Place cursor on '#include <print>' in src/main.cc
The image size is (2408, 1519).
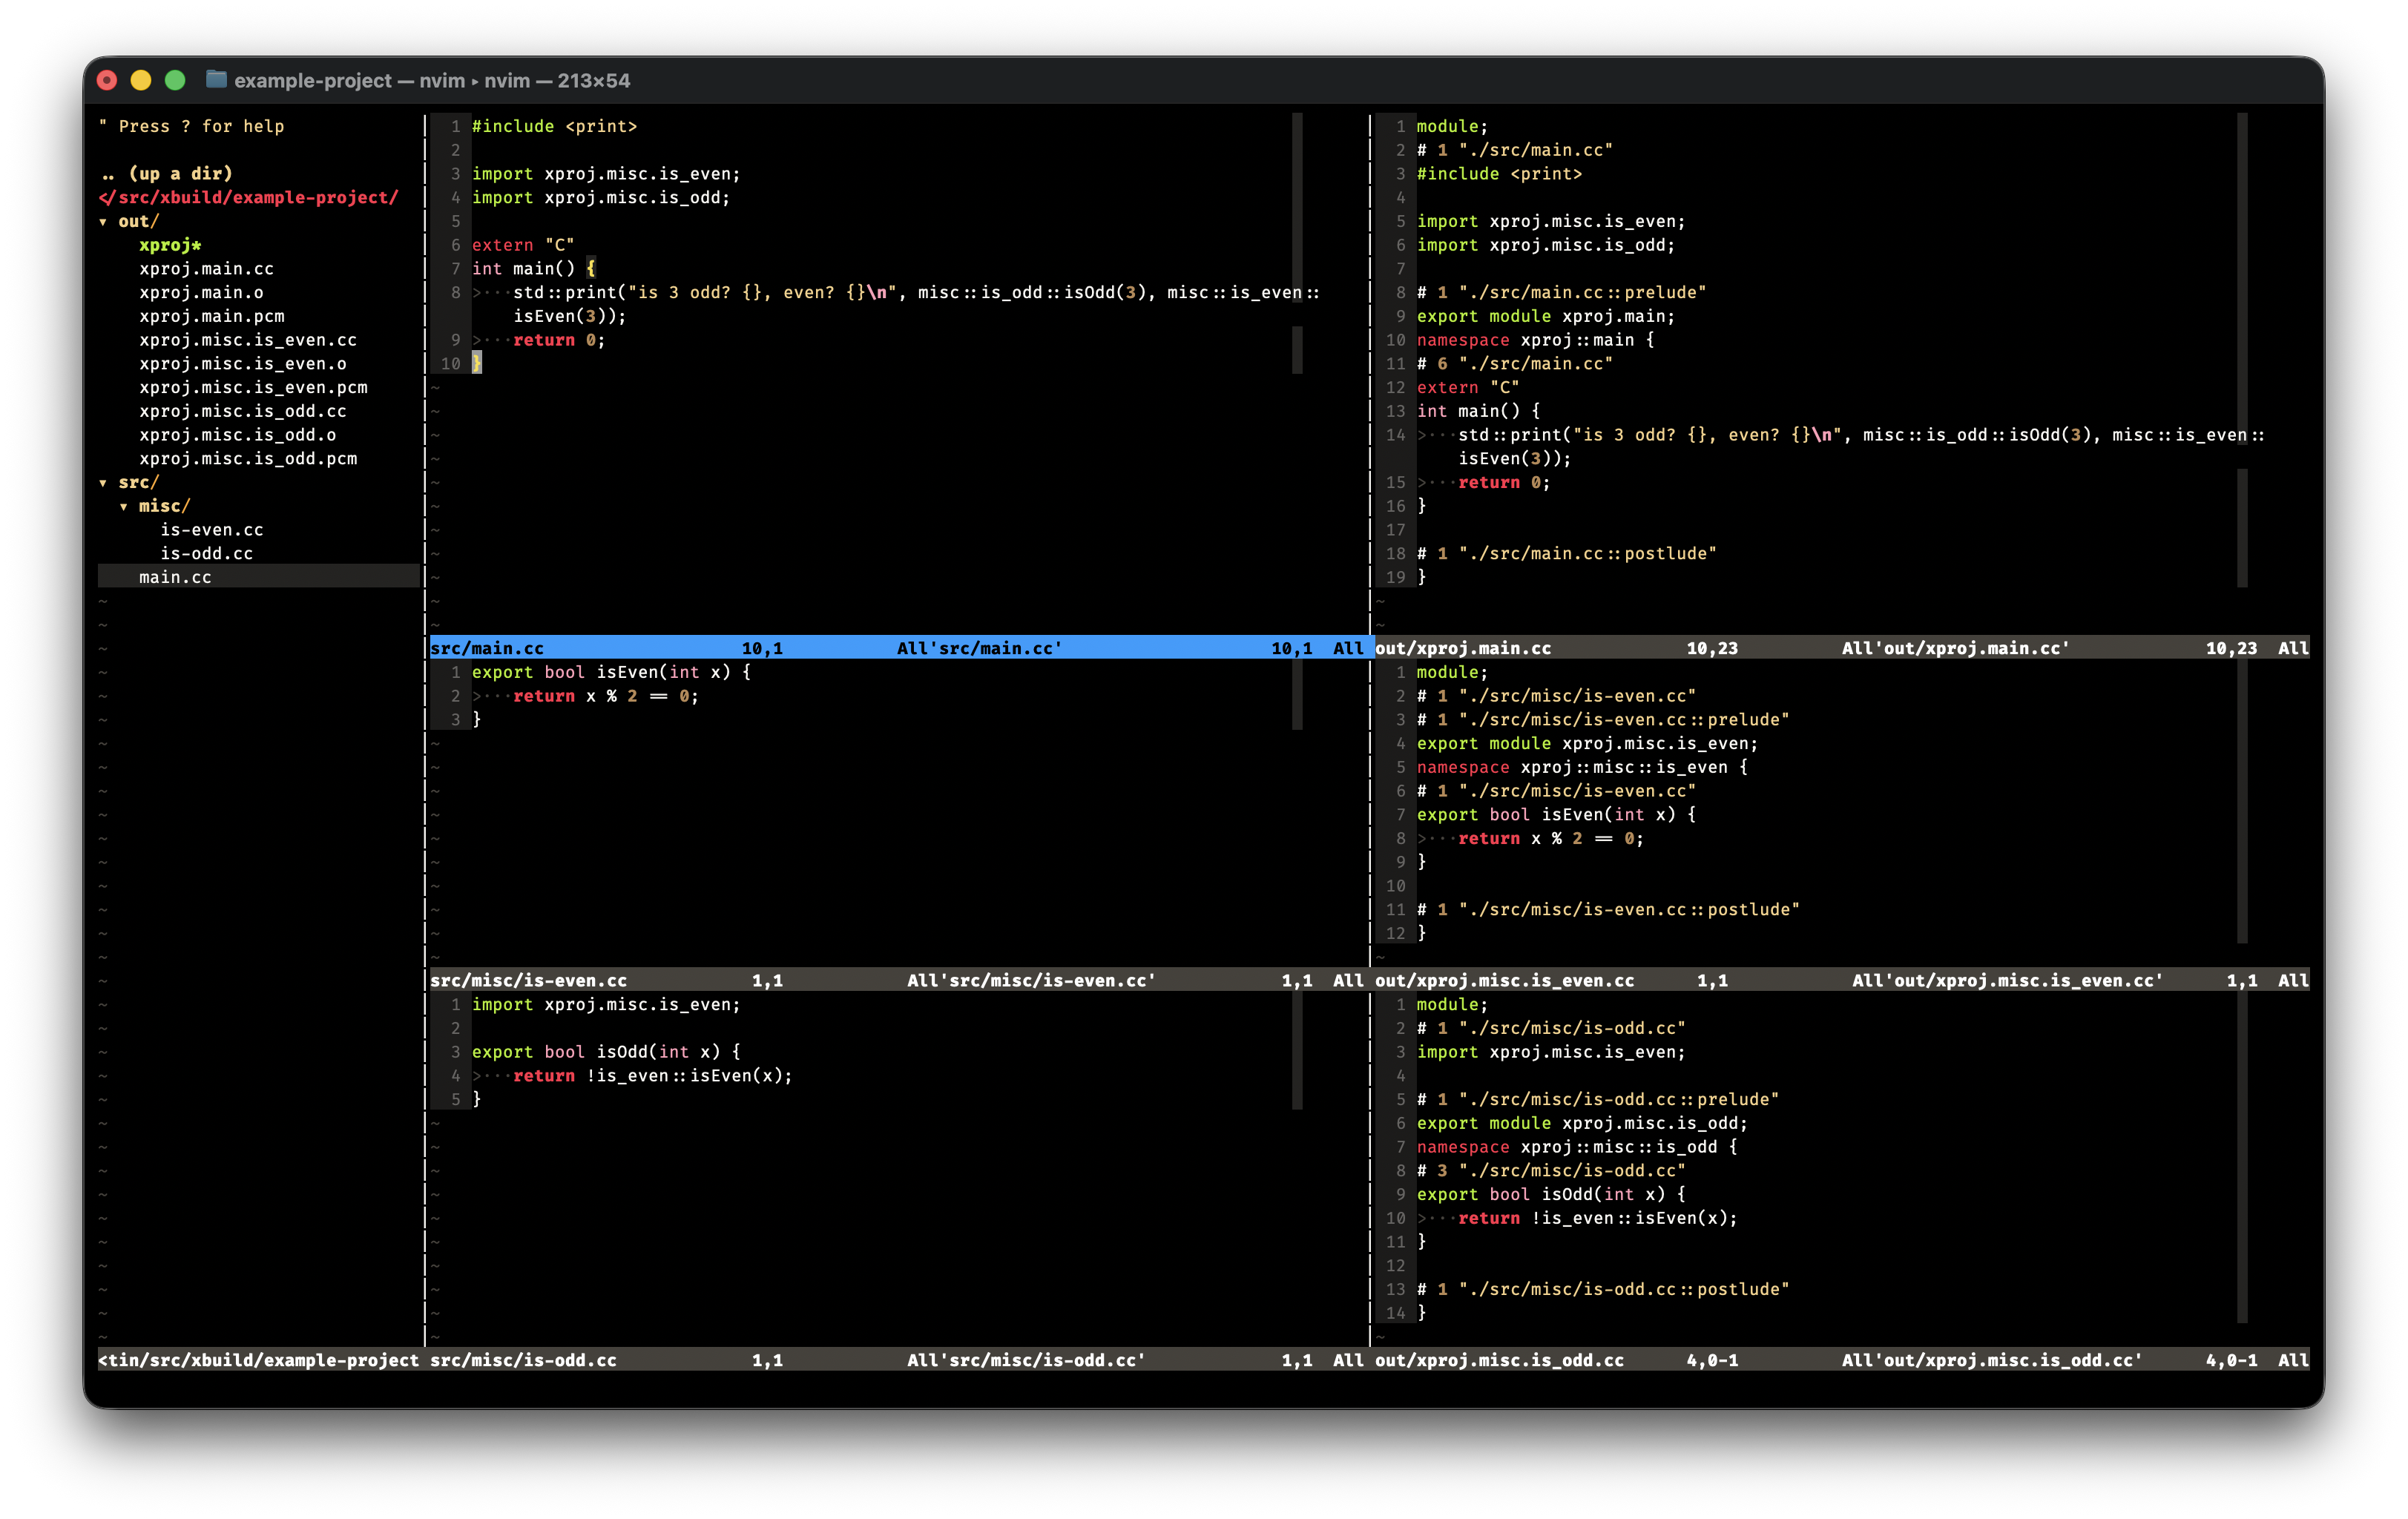tap(554, 127)
